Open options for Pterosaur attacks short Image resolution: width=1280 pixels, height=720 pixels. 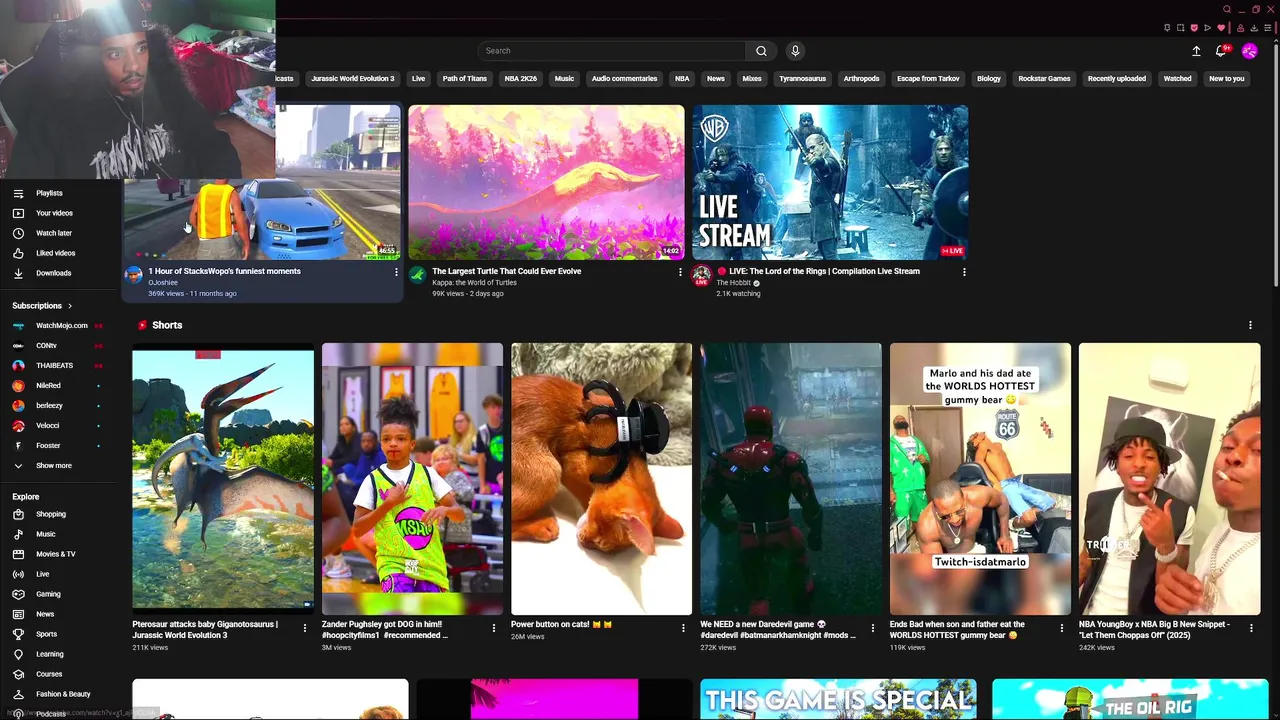tap(305, 628)
